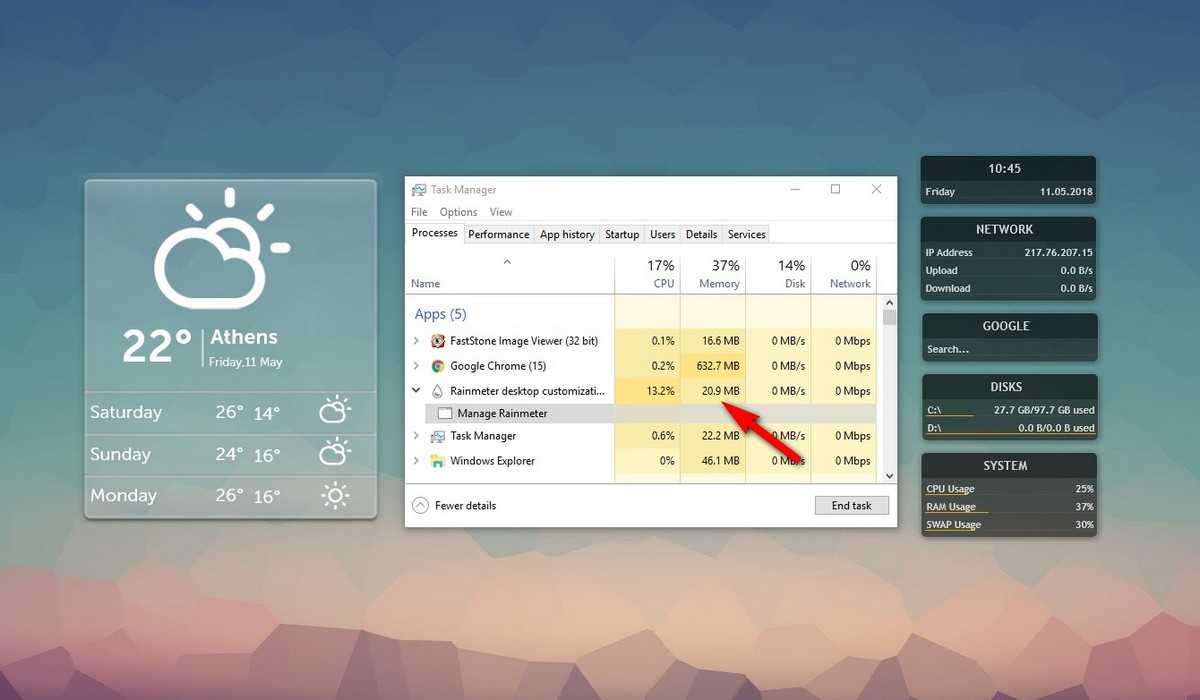
Task: Open the Startup tab
Action: tap(621, 235)
